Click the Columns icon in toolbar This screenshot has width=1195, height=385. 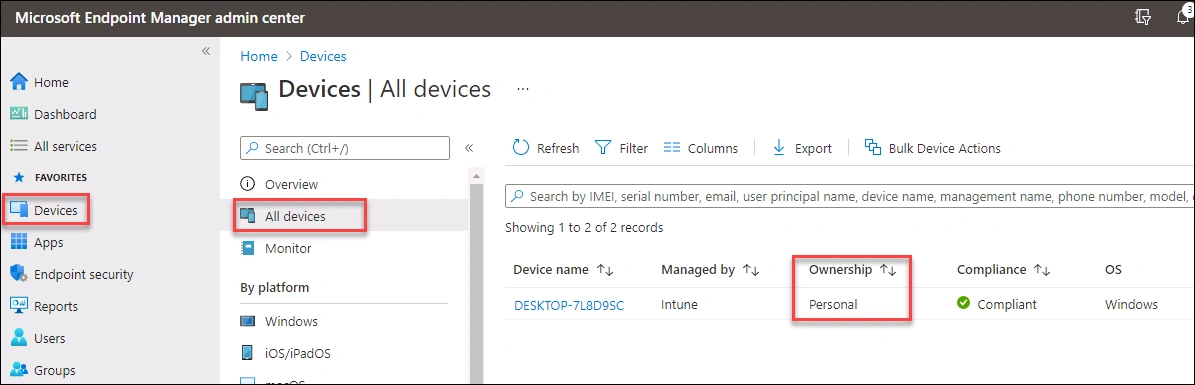pyautogui.click(x=671, y=147)
